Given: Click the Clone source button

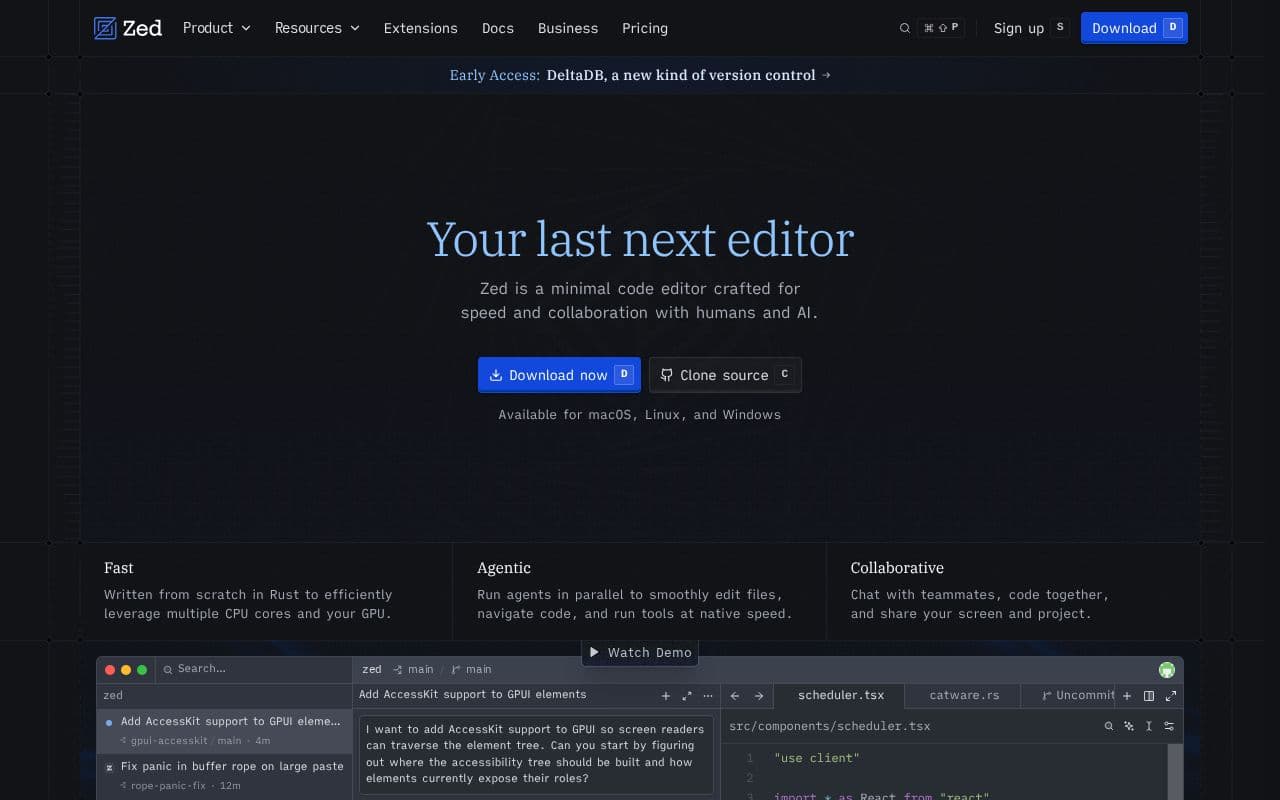Looking at the screenshot, I should point(725,375).
